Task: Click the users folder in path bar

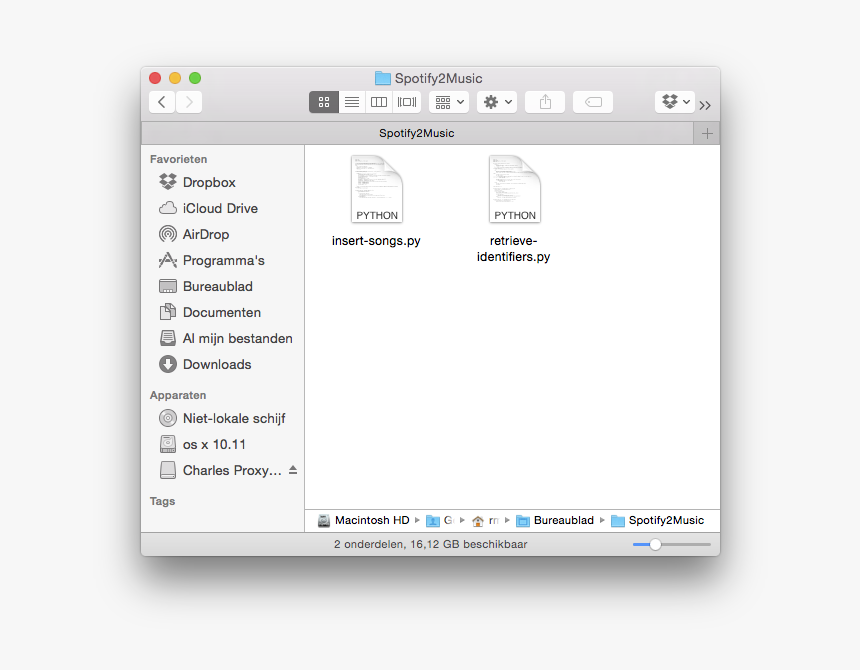Action: pyautogui.click(x=440, y=520)
